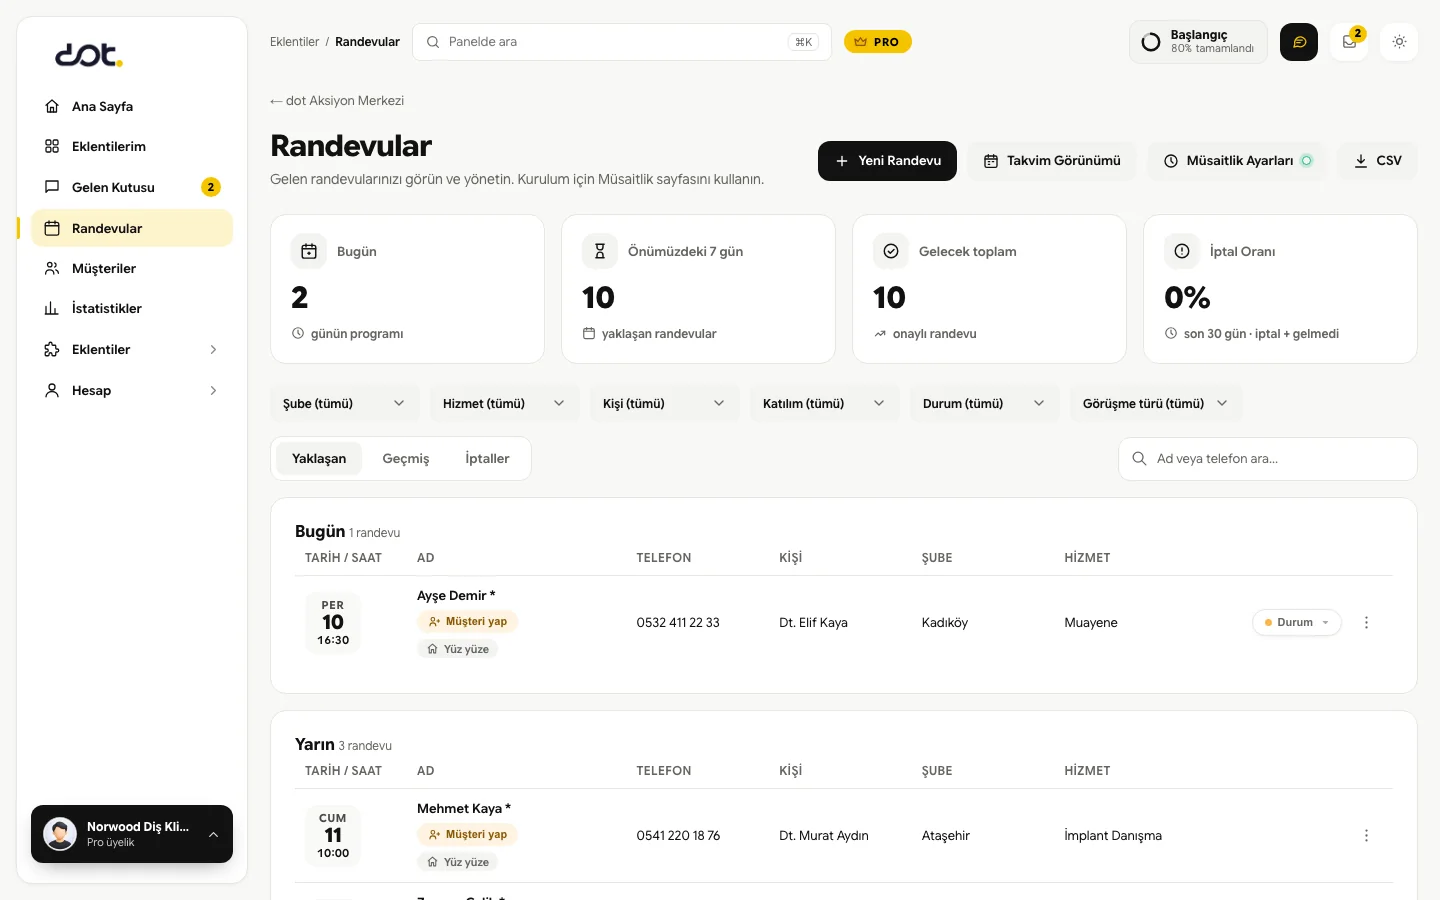Open Norwood Diş Kli... account switcher
This screenshot has width=1440, height=900.
coord(132,834)
